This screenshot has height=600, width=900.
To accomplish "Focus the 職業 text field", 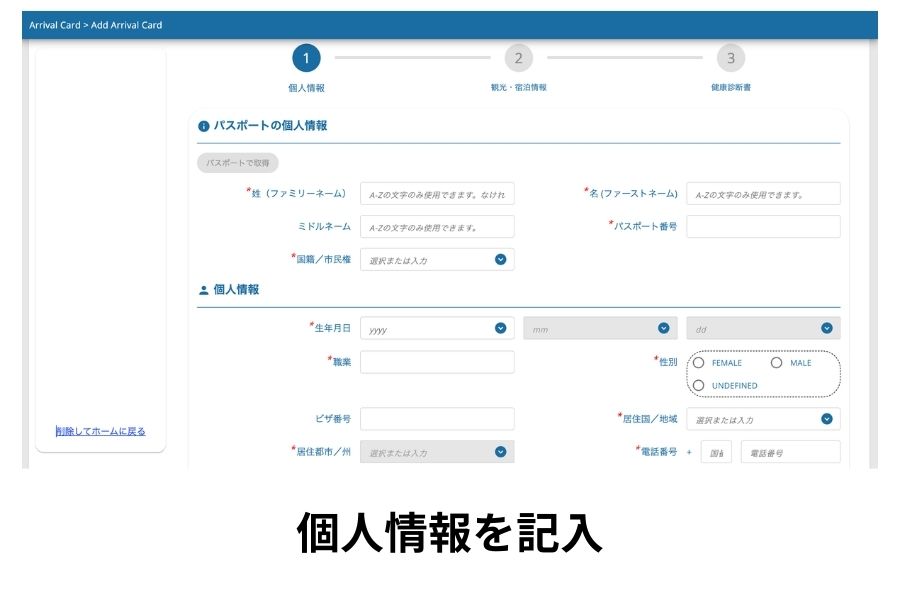I will coord(437,362).
